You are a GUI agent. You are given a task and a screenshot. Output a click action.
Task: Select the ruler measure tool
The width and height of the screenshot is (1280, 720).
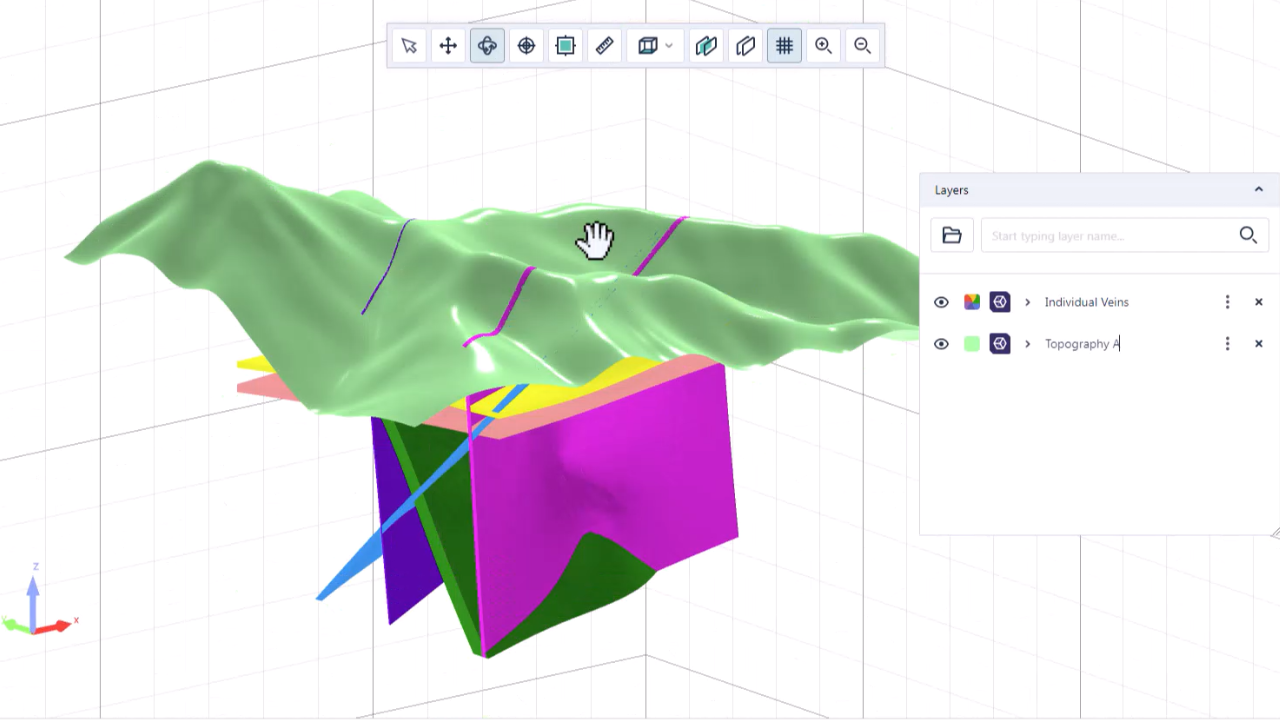pyautogui.click(x=604, y=46)
